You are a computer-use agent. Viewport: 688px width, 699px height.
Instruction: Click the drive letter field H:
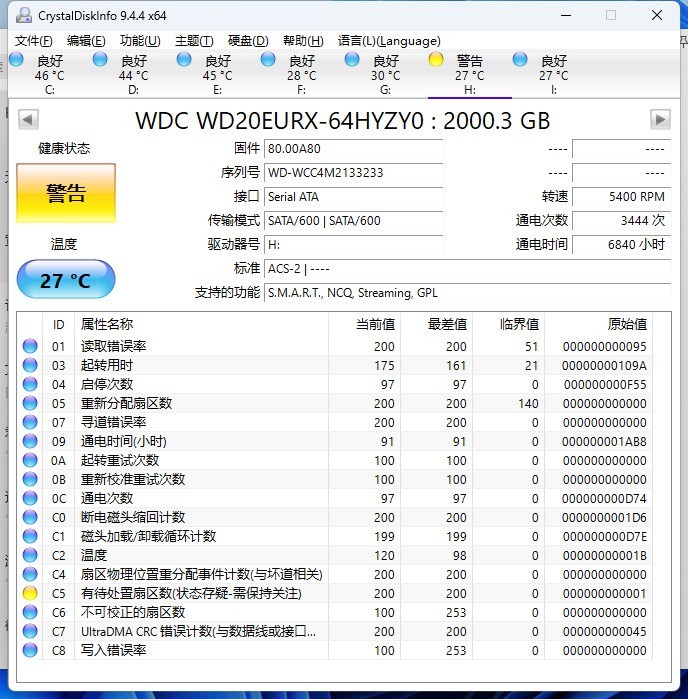point(354,245)
